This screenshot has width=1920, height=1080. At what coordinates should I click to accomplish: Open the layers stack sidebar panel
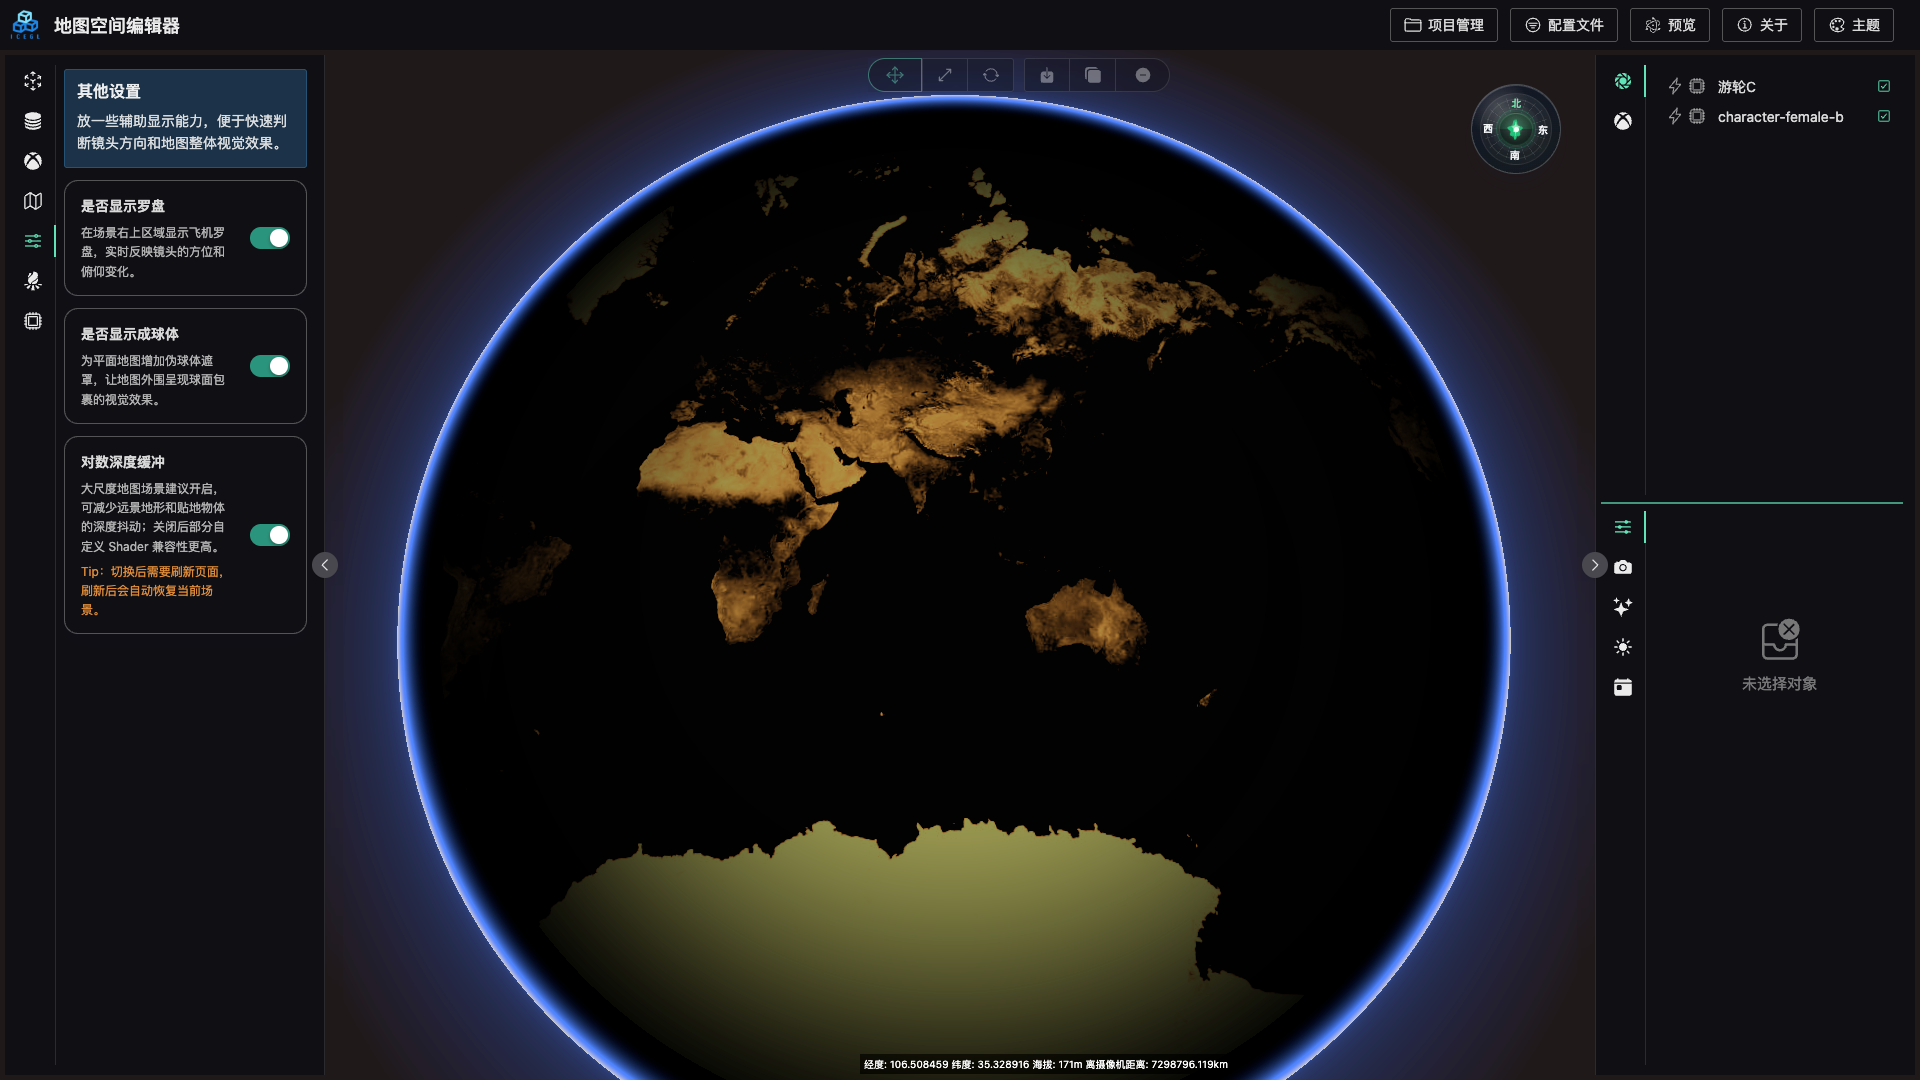click(33, 121)
